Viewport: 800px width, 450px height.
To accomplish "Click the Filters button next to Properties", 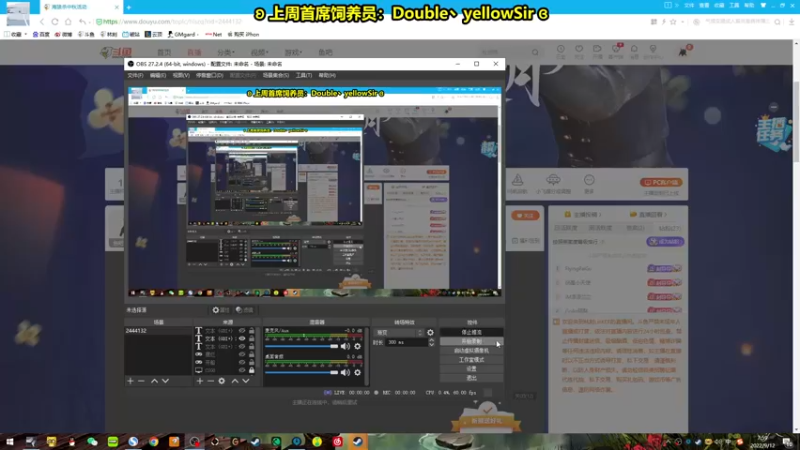I will 244,310.
